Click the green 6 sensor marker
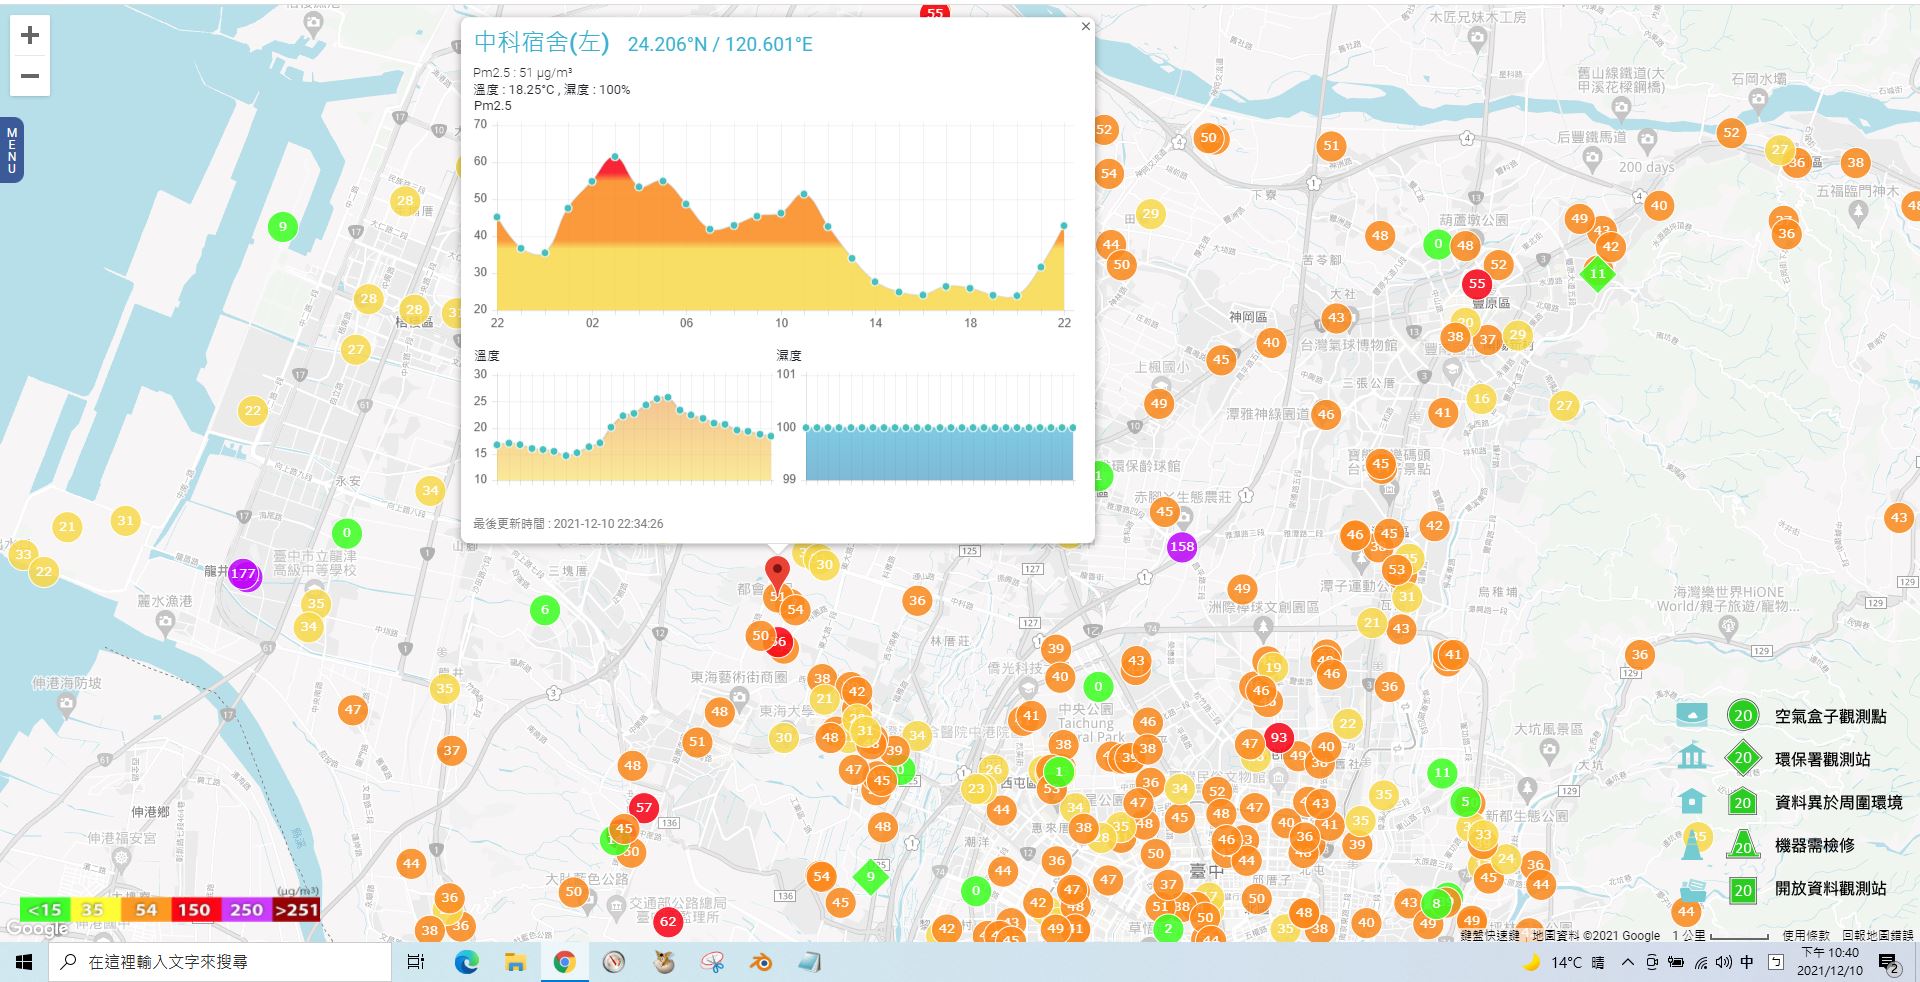1920x982 pixels. (x=545, y=609)
